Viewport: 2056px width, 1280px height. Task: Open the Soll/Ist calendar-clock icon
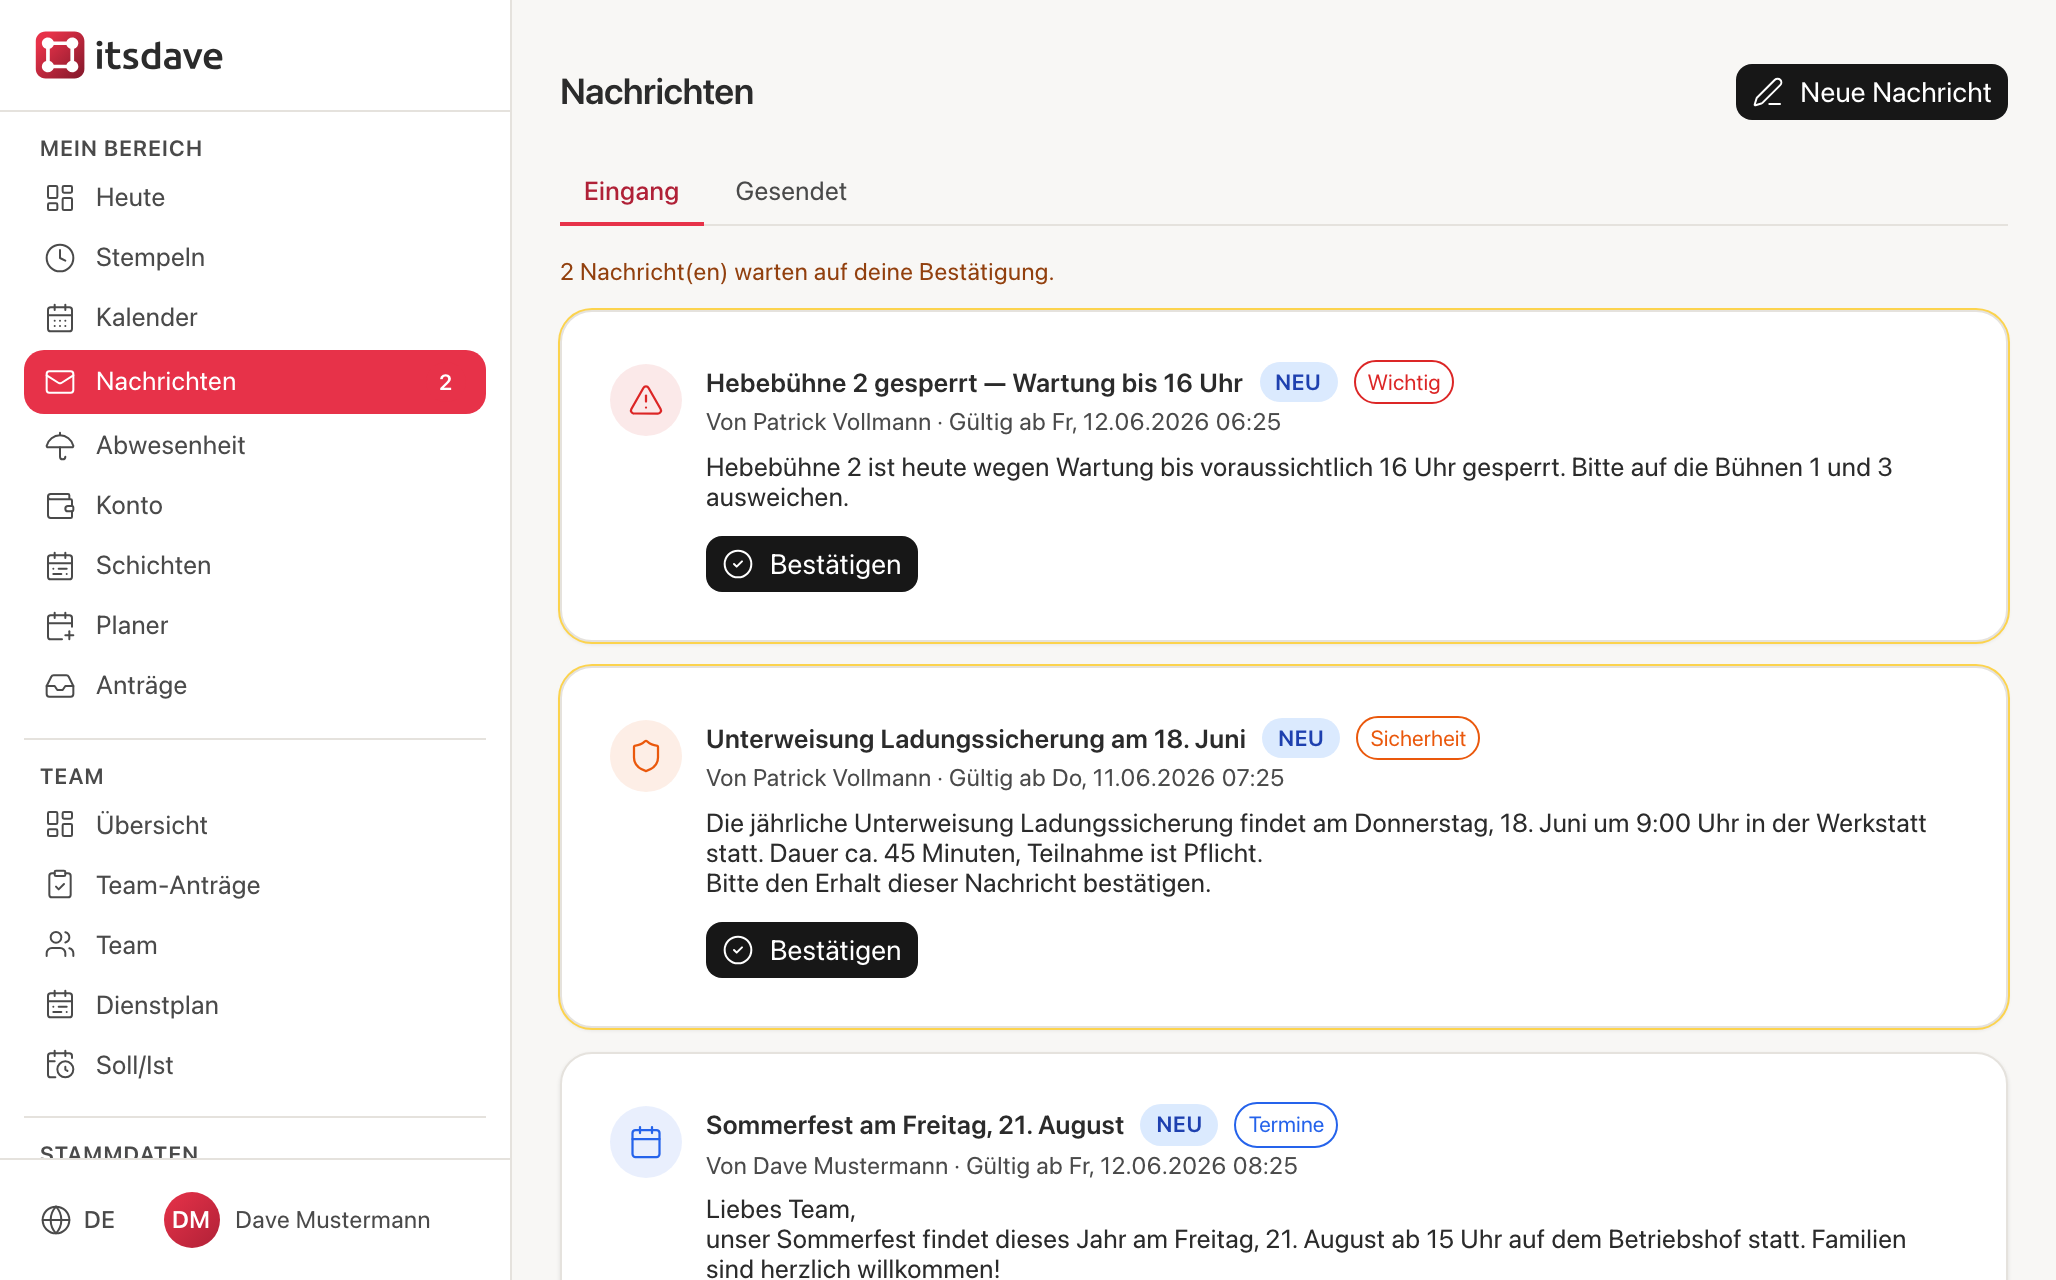tap(60, 1065)
